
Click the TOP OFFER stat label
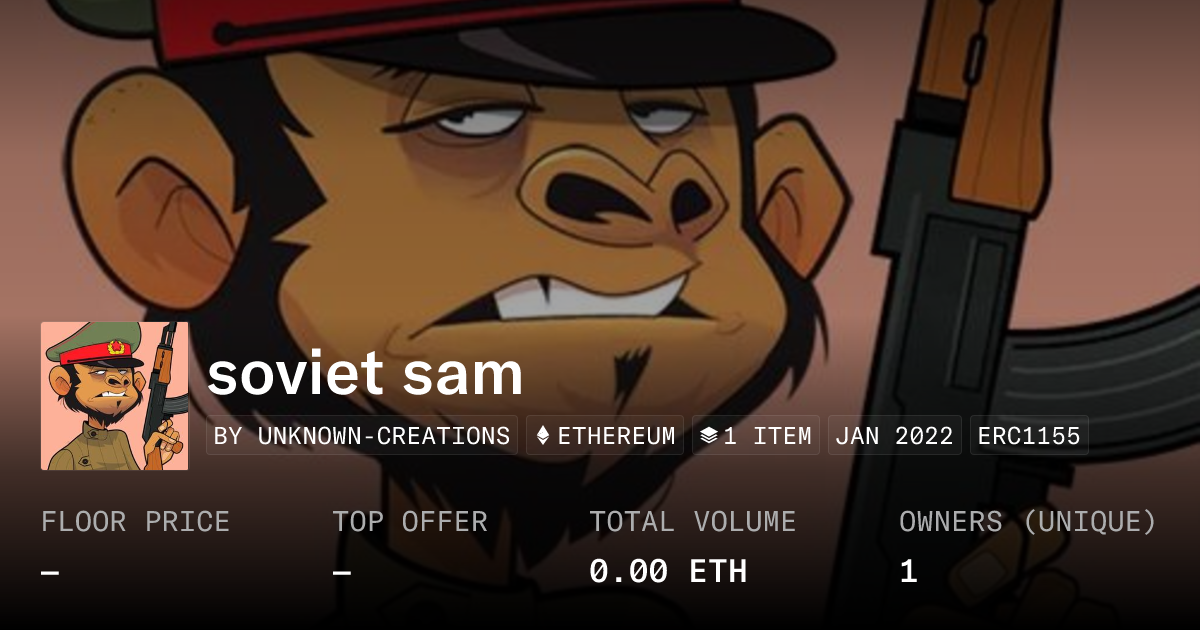410,522
